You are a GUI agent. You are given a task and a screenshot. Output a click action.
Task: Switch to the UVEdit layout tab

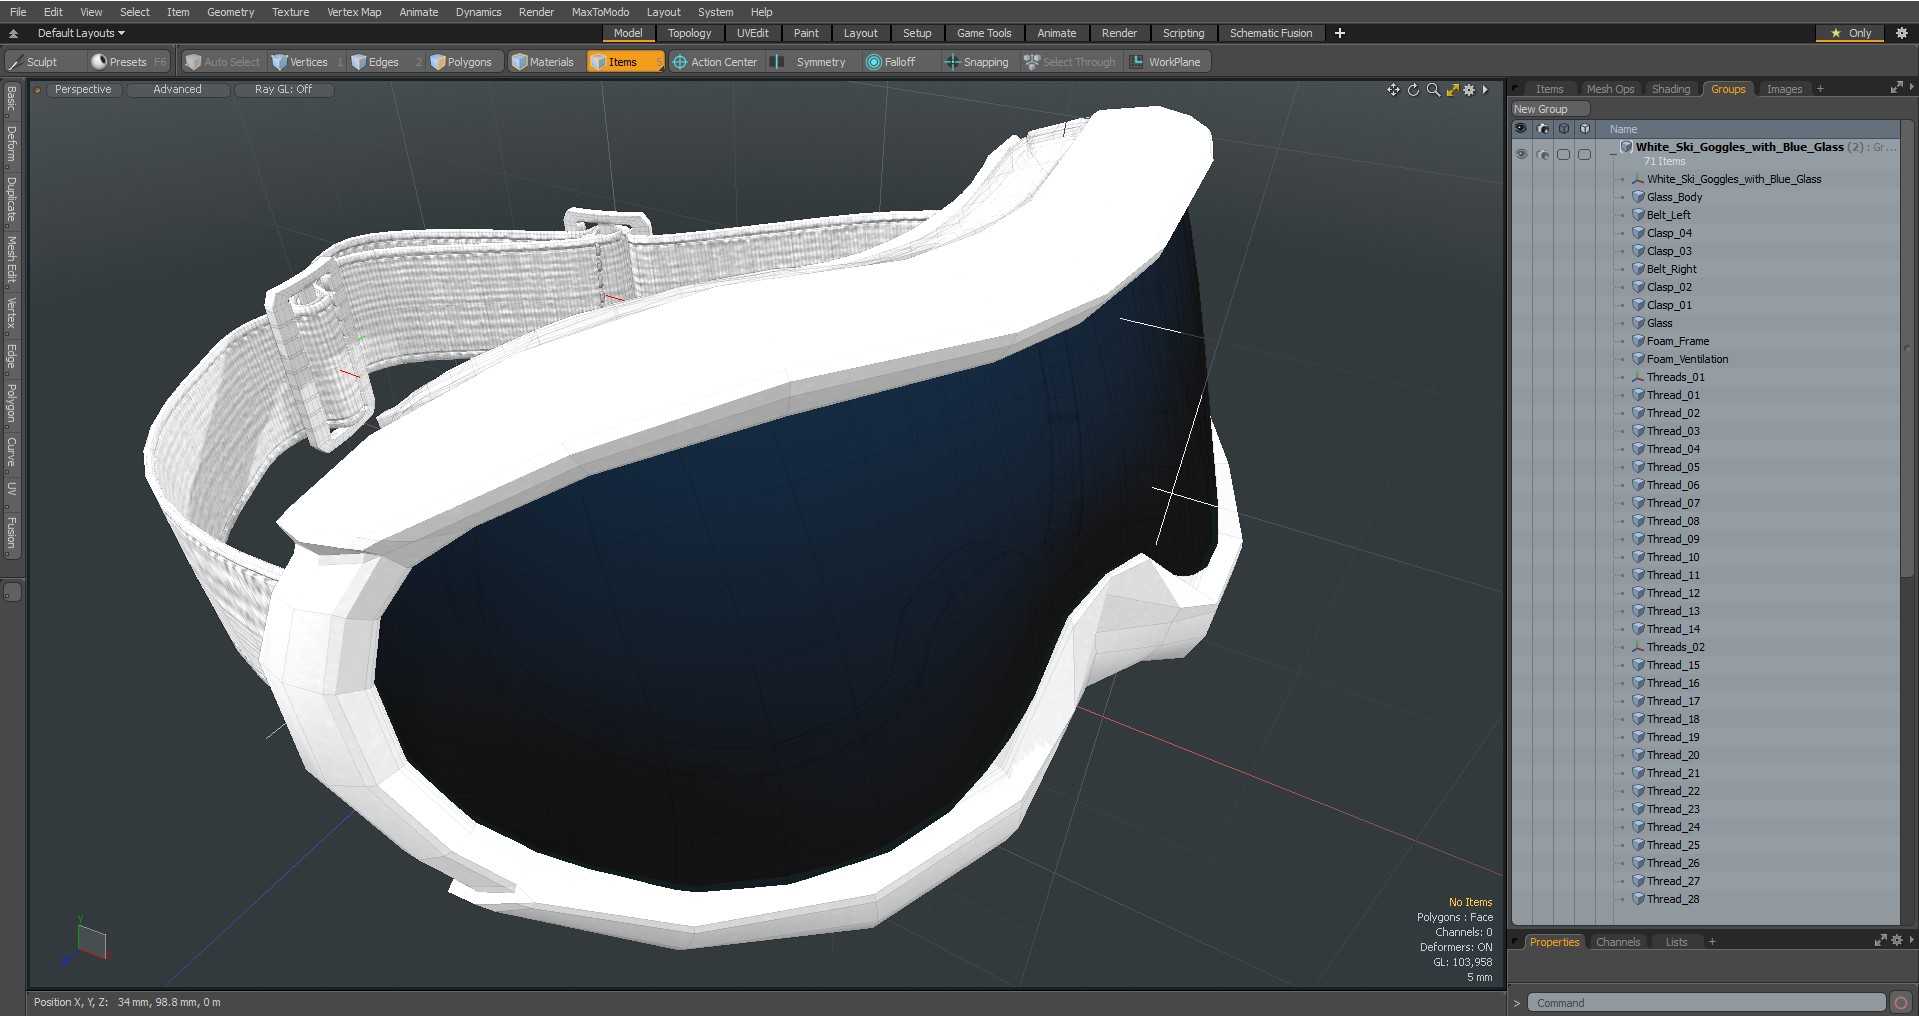753,33
